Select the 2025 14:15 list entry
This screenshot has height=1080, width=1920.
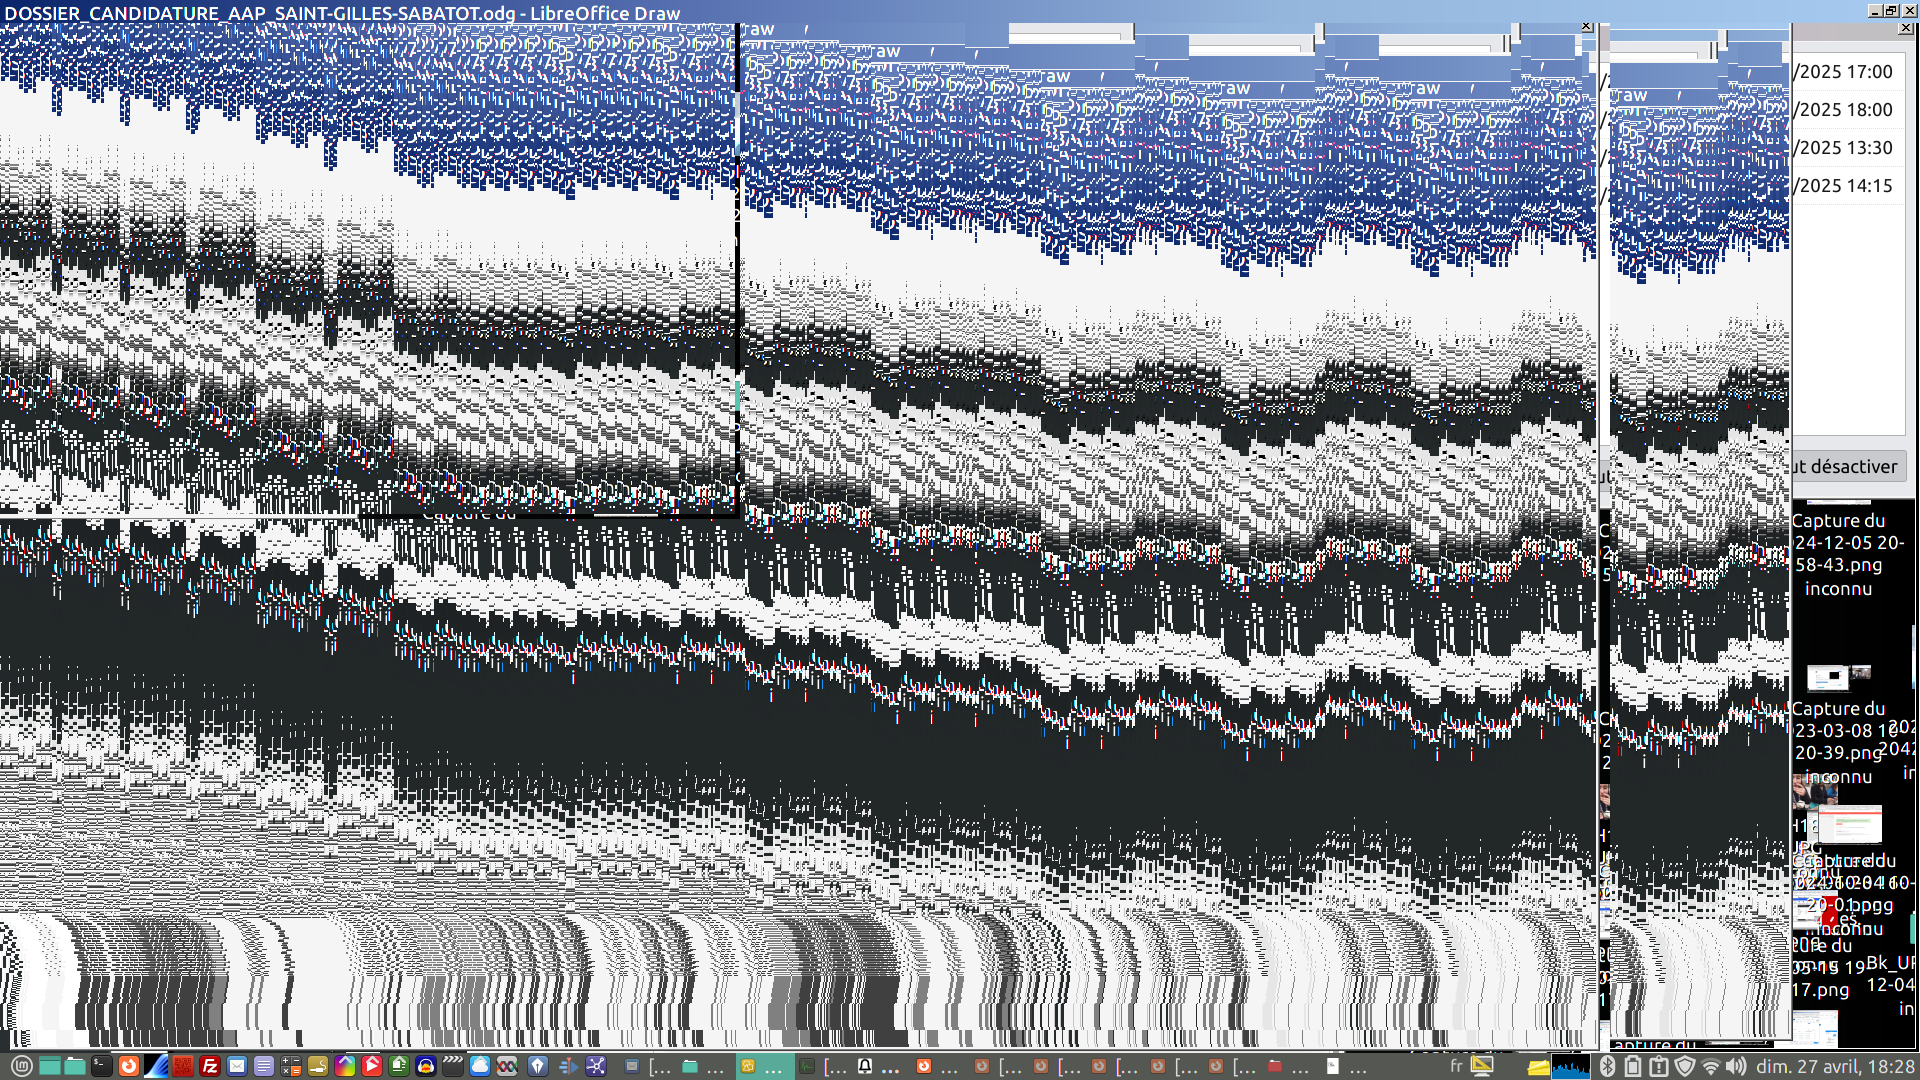(1845, 186)
